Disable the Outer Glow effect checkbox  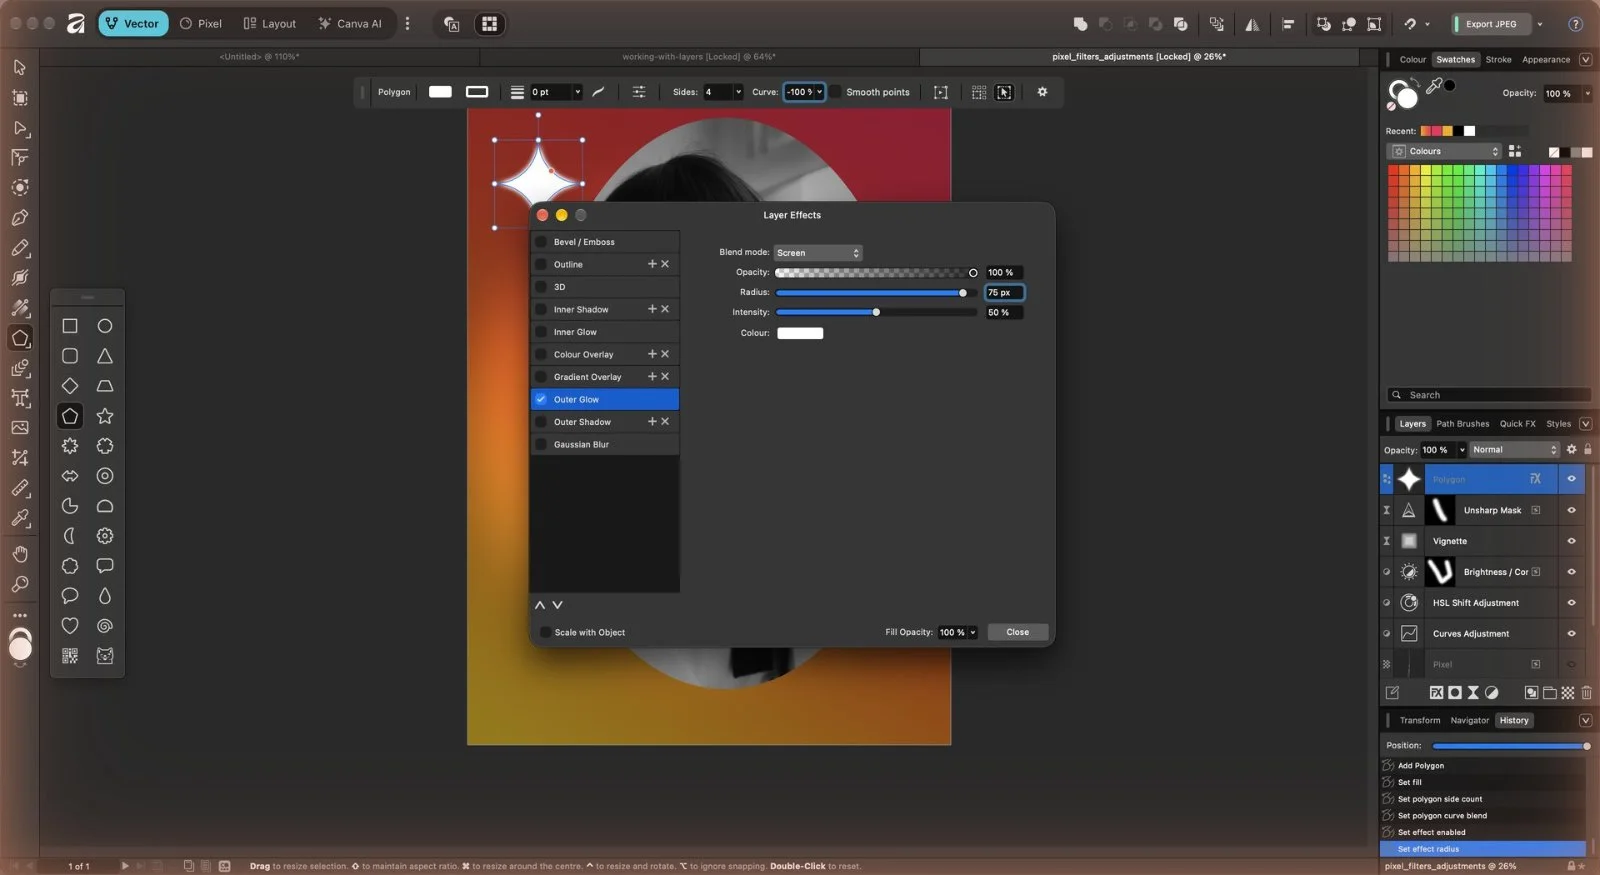[541, 399]
